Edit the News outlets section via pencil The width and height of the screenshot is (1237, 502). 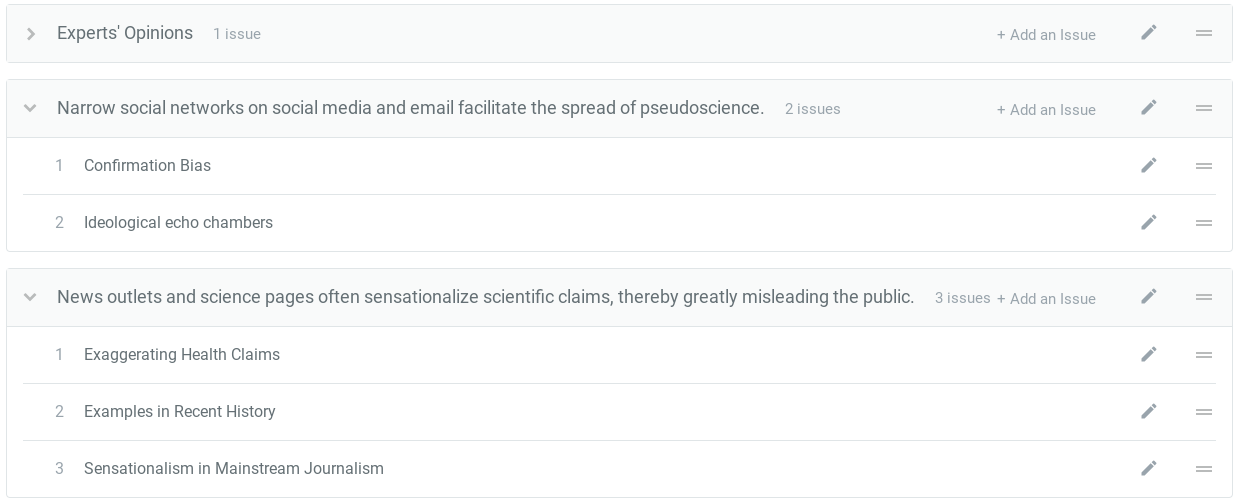tap(1149, 296)
